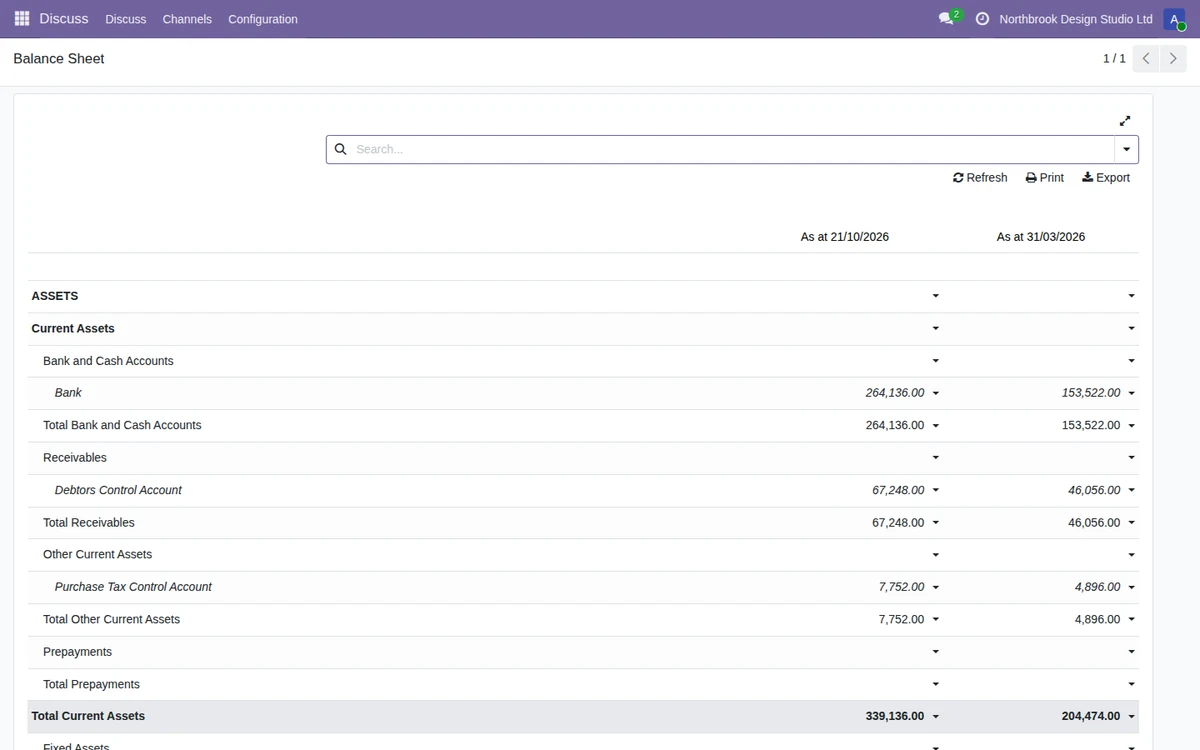Viewport: 1200px width, 750px height.
Task: Open dropdown for Bank 153,522.00
Action: pos(1132,394)
